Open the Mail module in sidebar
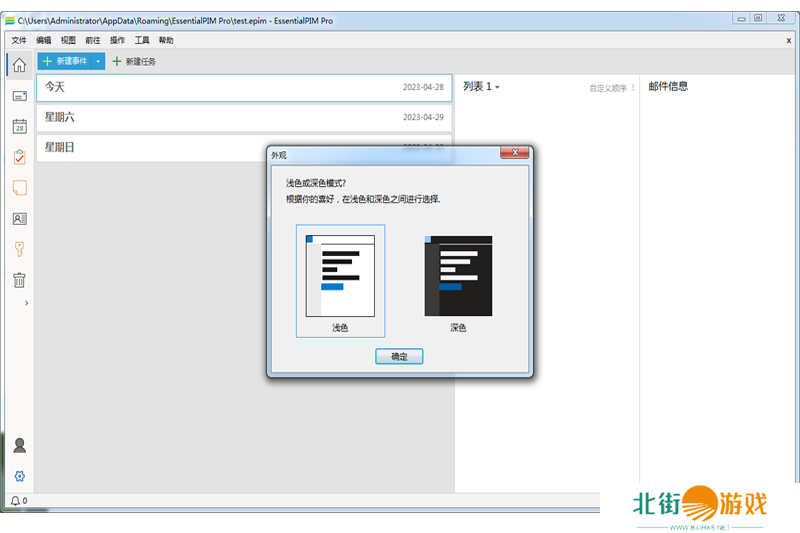 [x=19, y=96]
